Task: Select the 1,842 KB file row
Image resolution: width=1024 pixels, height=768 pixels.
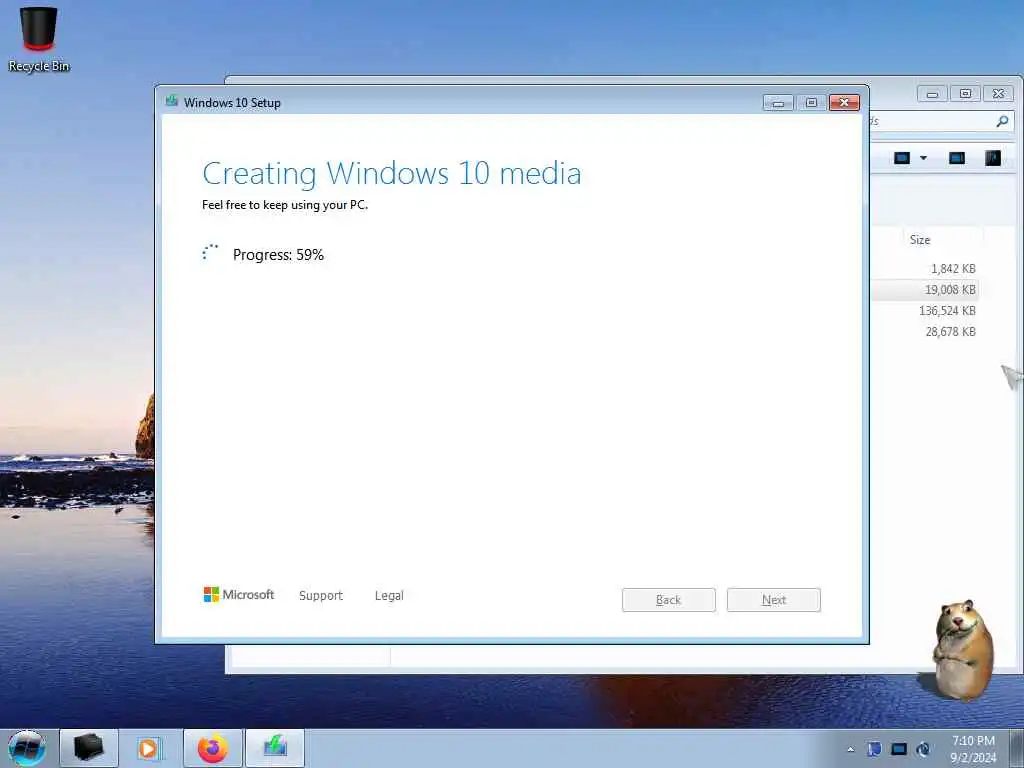Action: pyautogui.click(x=923, y=268)
